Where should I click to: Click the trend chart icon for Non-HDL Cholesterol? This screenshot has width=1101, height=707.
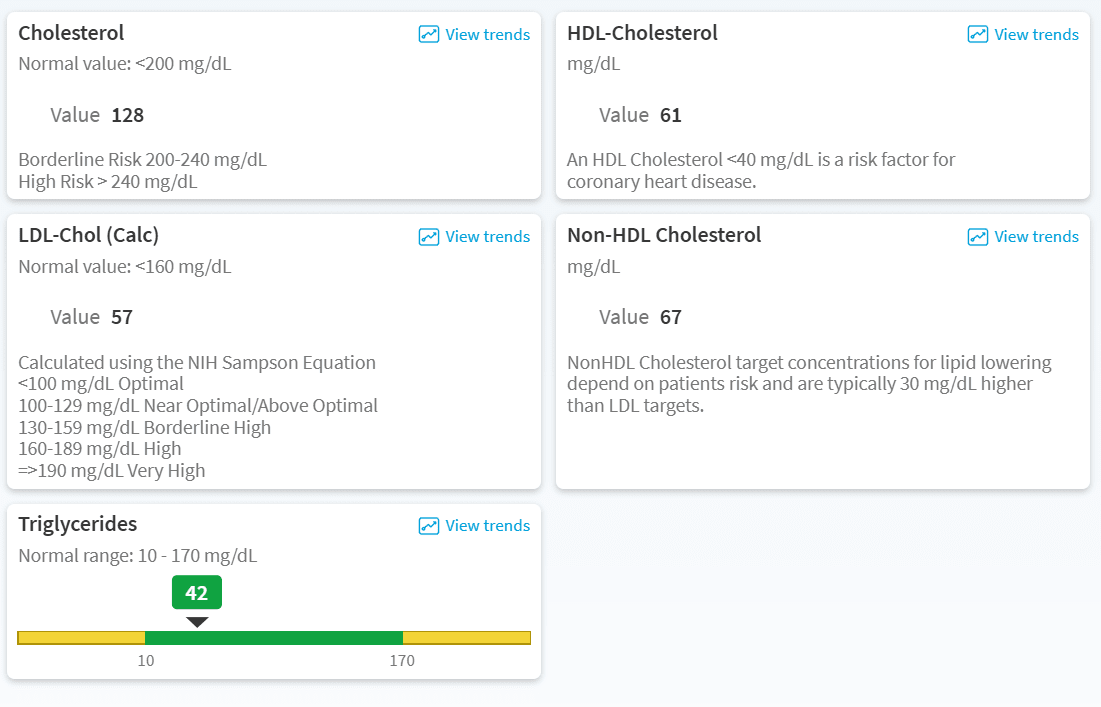point(978,237)
